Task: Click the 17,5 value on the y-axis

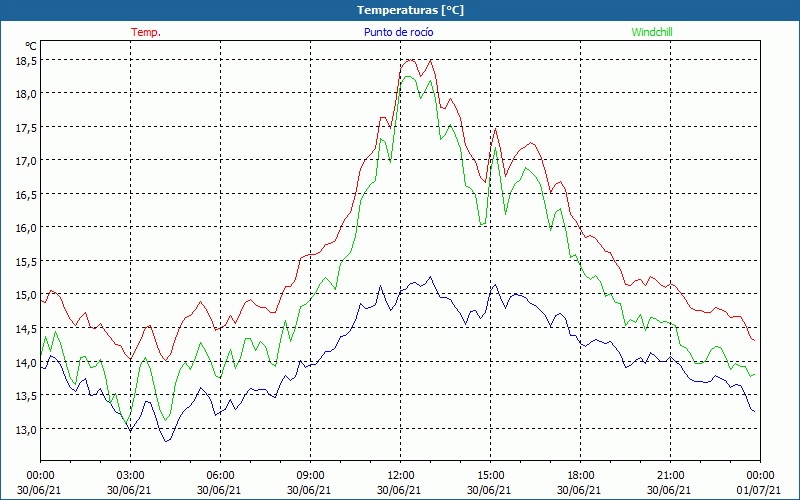Action: point(26,128)
